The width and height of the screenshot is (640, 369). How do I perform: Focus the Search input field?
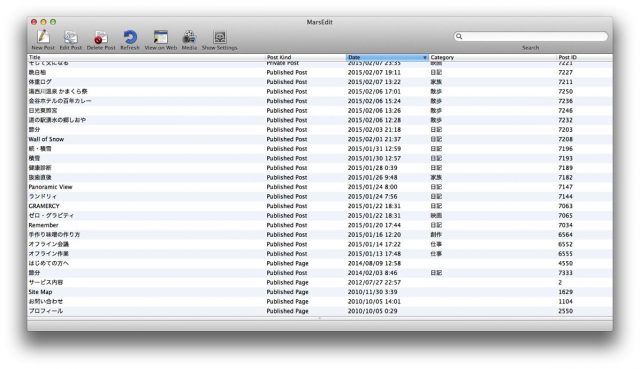tap(531, 36)
